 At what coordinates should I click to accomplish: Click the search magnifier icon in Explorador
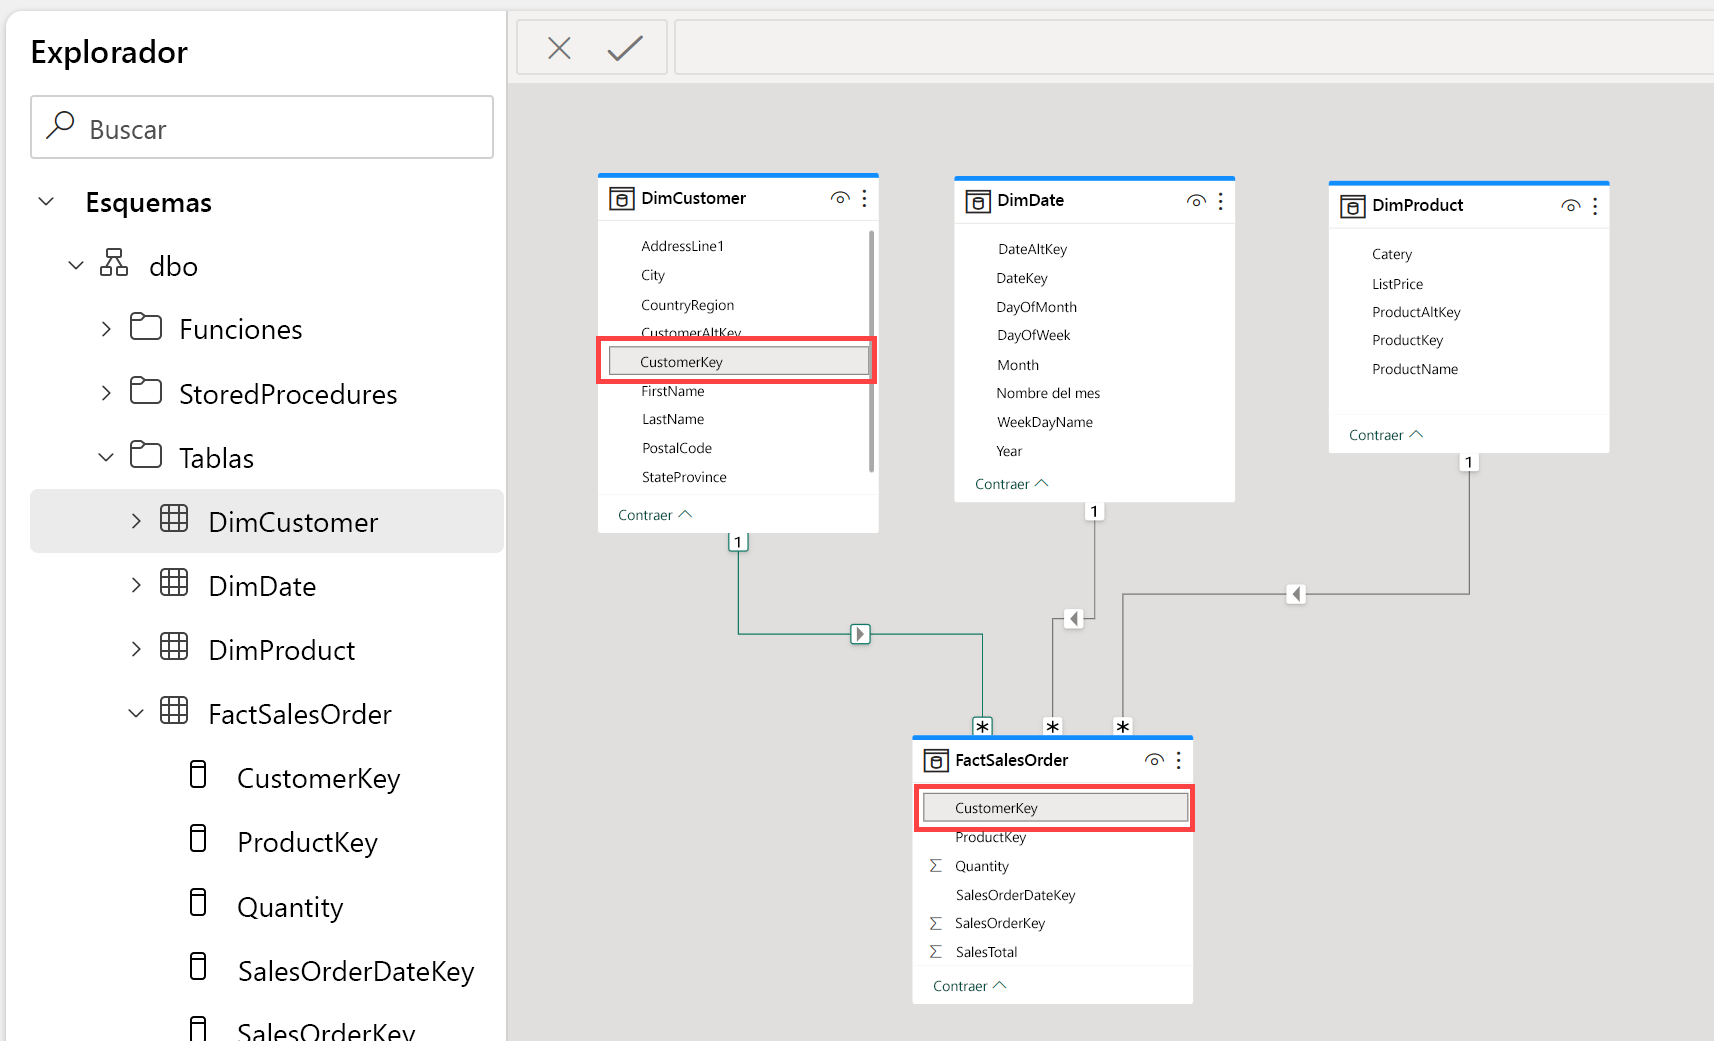pos(59,127)
